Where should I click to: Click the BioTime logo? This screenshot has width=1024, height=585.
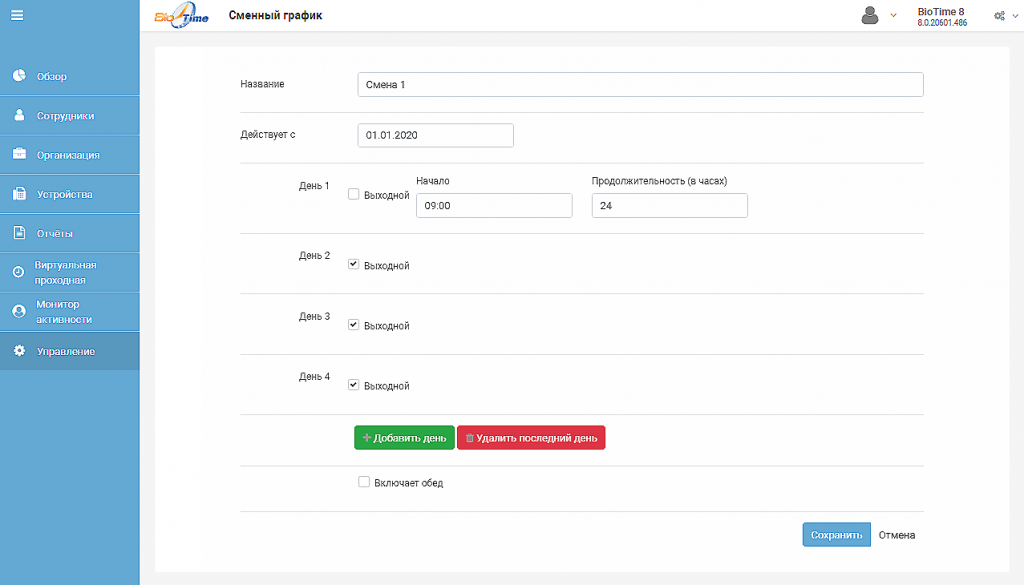(x=182, y=15)
